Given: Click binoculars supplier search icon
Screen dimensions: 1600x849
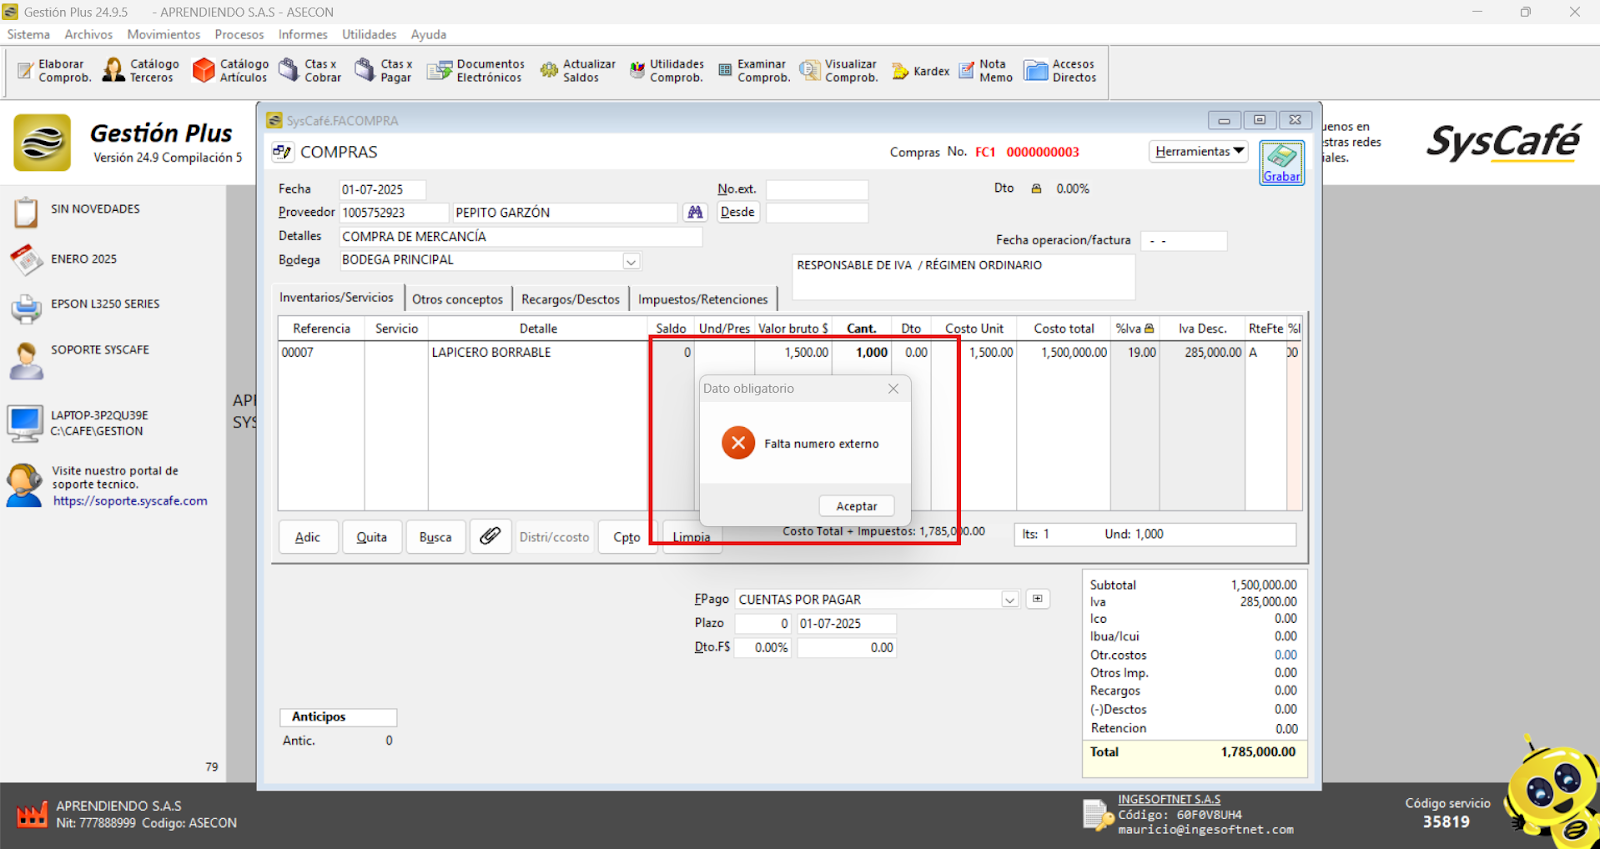Looking at the screenshot, I should 695,212.
